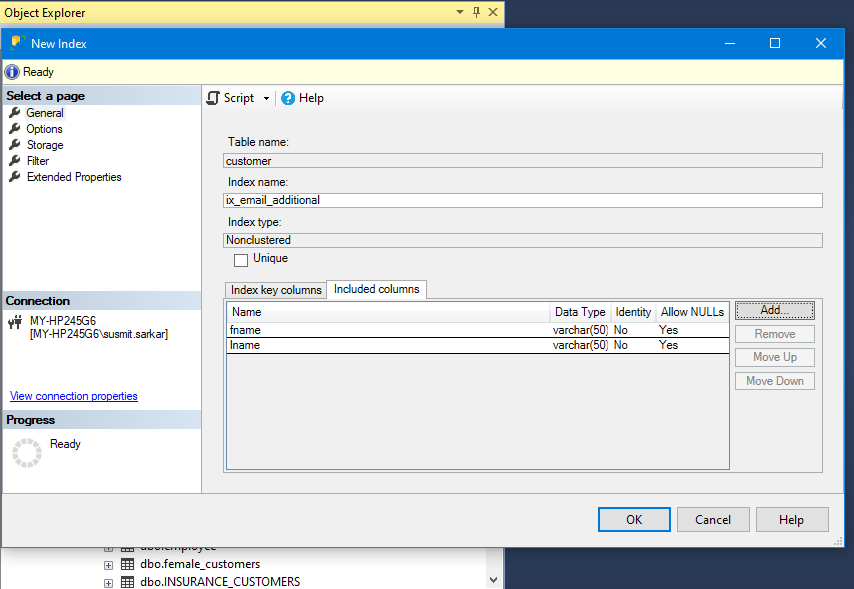The height and width of the screenshot is (589, 854).
Task: Open the General page with wrench icon
Action: coord(15,113)
